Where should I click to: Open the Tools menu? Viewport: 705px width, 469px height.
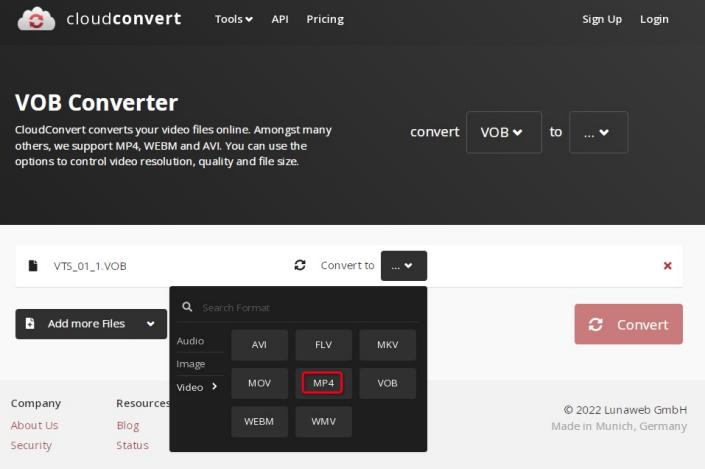pyautogui.click(x=233, y=19)
